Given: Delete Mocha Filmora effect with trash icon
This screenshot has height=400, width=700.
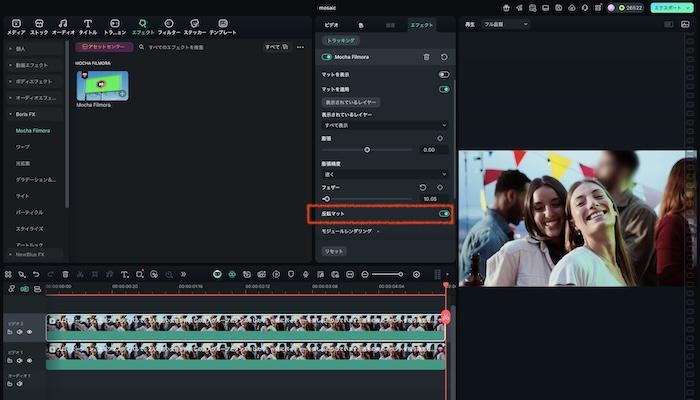Looking at the screenshot, I should [x=427, y=57].
